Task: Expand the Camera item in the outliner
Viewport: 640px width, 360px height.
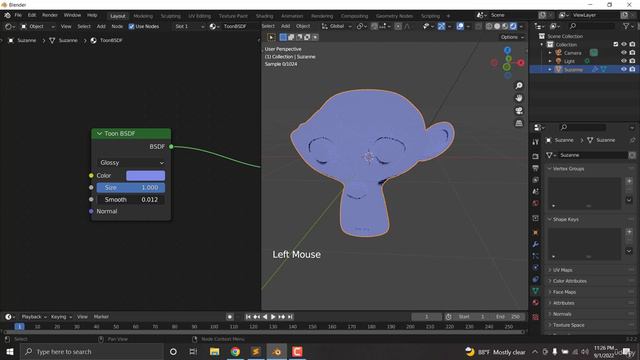Action: 550,53
